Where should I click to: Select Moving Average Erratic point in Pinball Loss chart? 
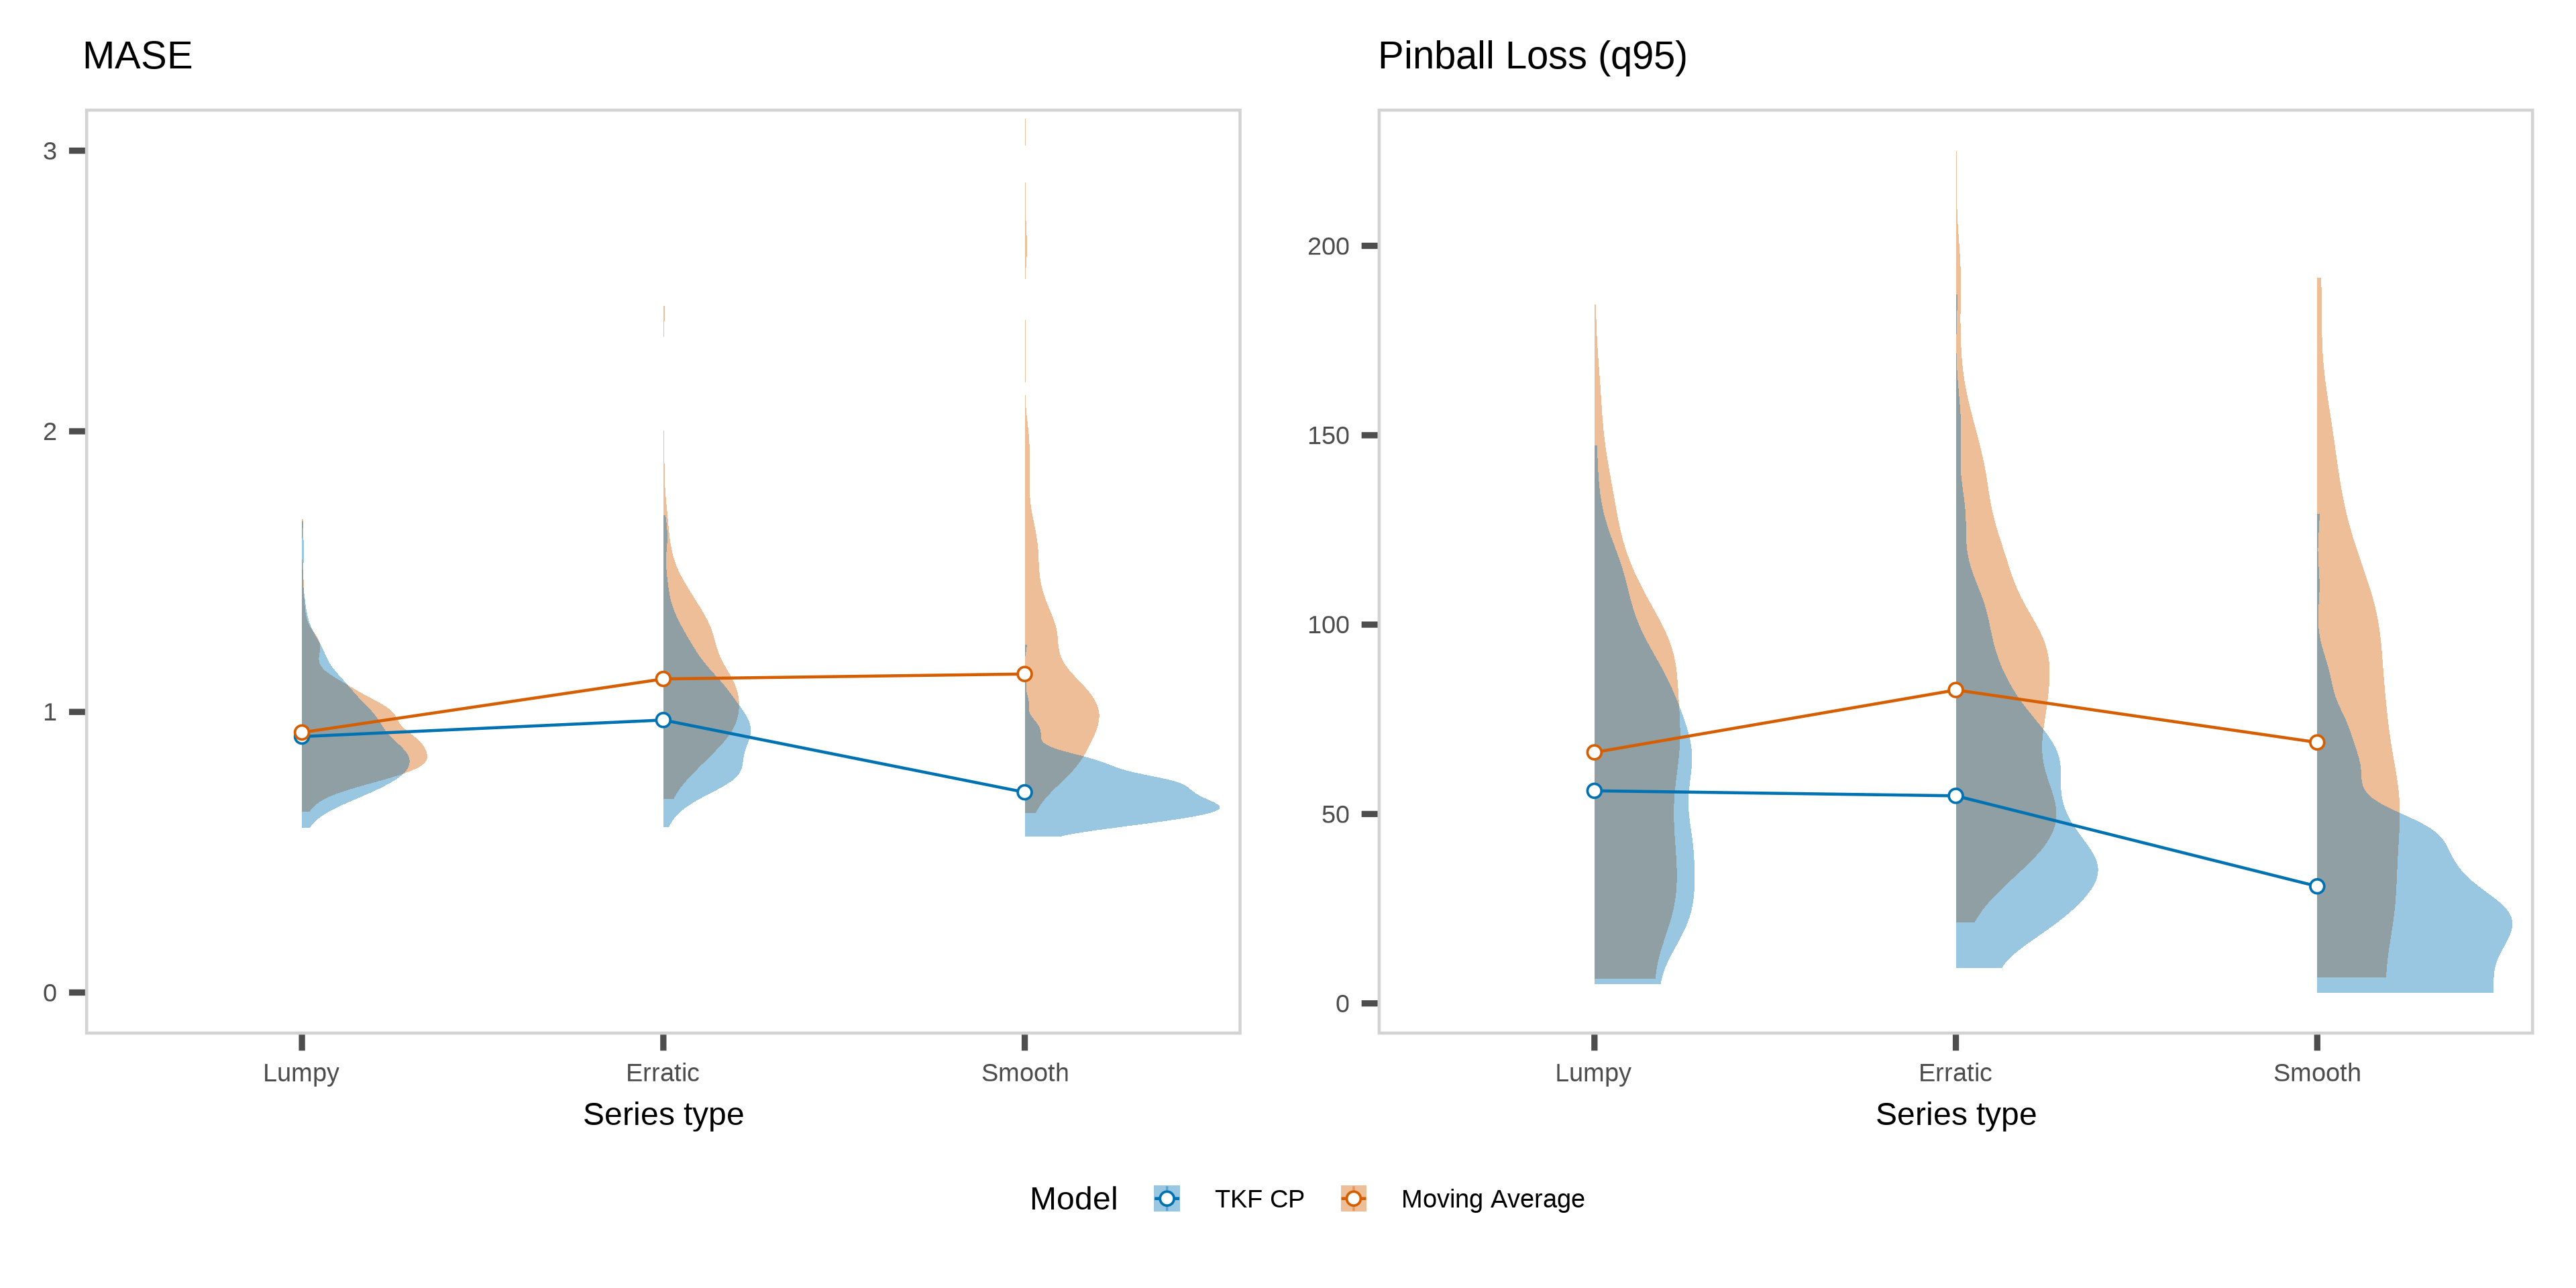[x=1955, y=690]
